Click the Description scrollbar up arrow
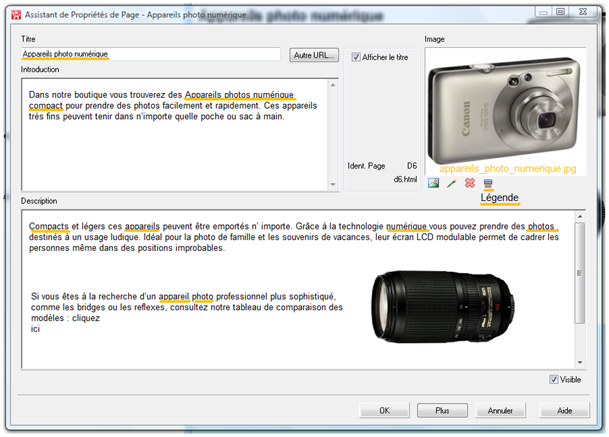Screen dimensions: 609x437 (579, 214)
